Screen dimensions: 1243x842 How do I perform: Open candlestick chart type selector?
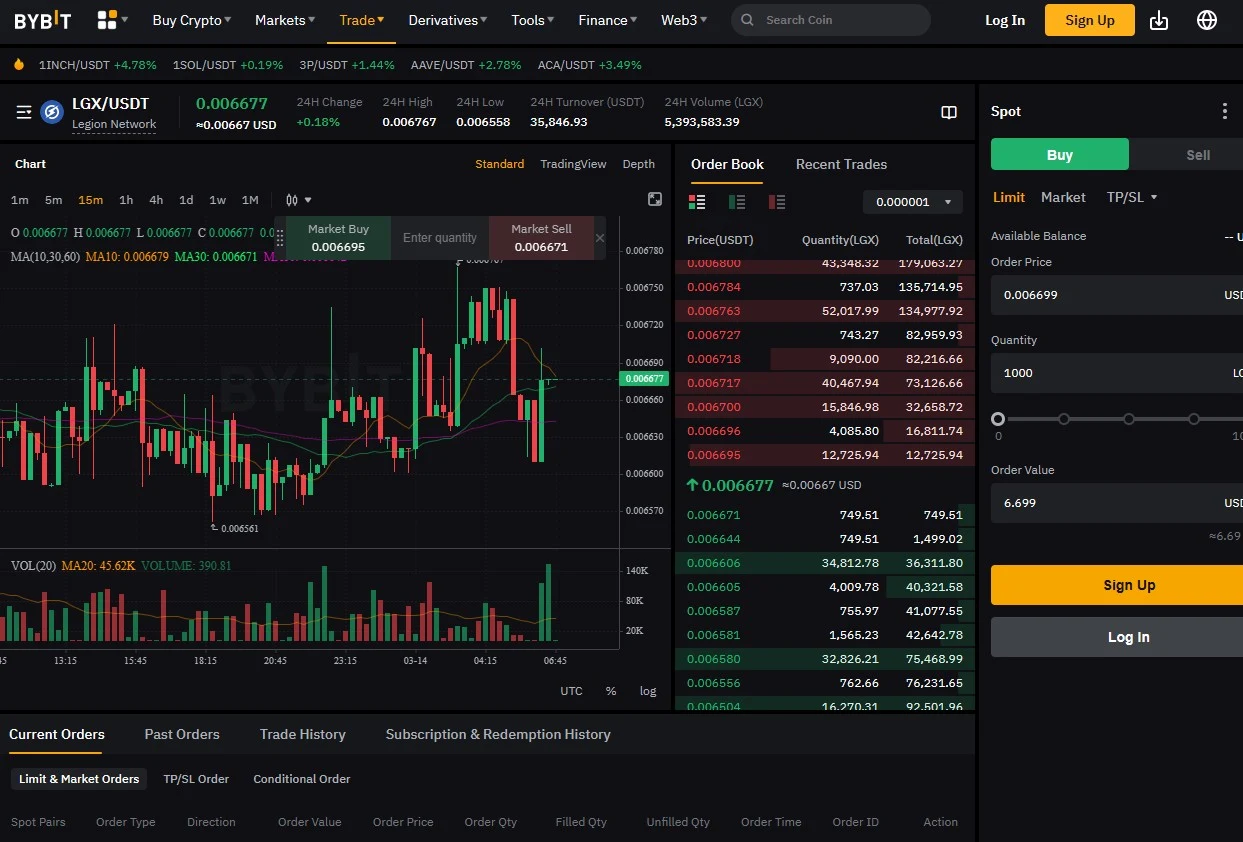pos(298,200)
